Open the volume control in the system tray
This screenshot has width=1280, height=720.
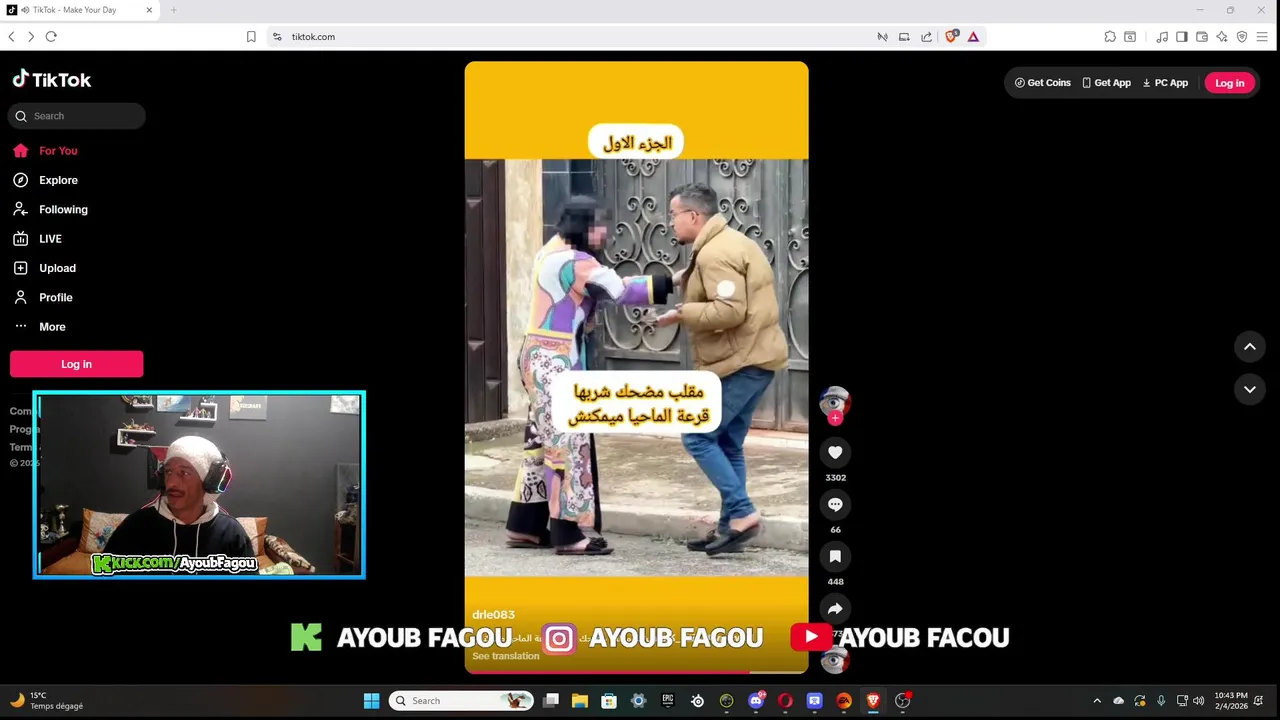[1198, 701]
